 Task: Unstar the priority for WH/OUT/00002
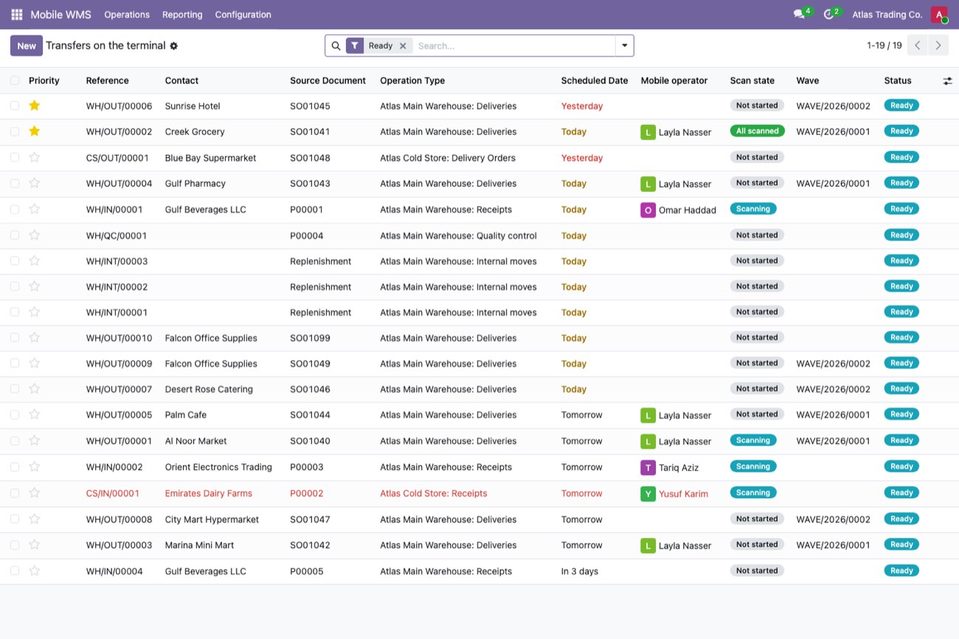(34, 131)
